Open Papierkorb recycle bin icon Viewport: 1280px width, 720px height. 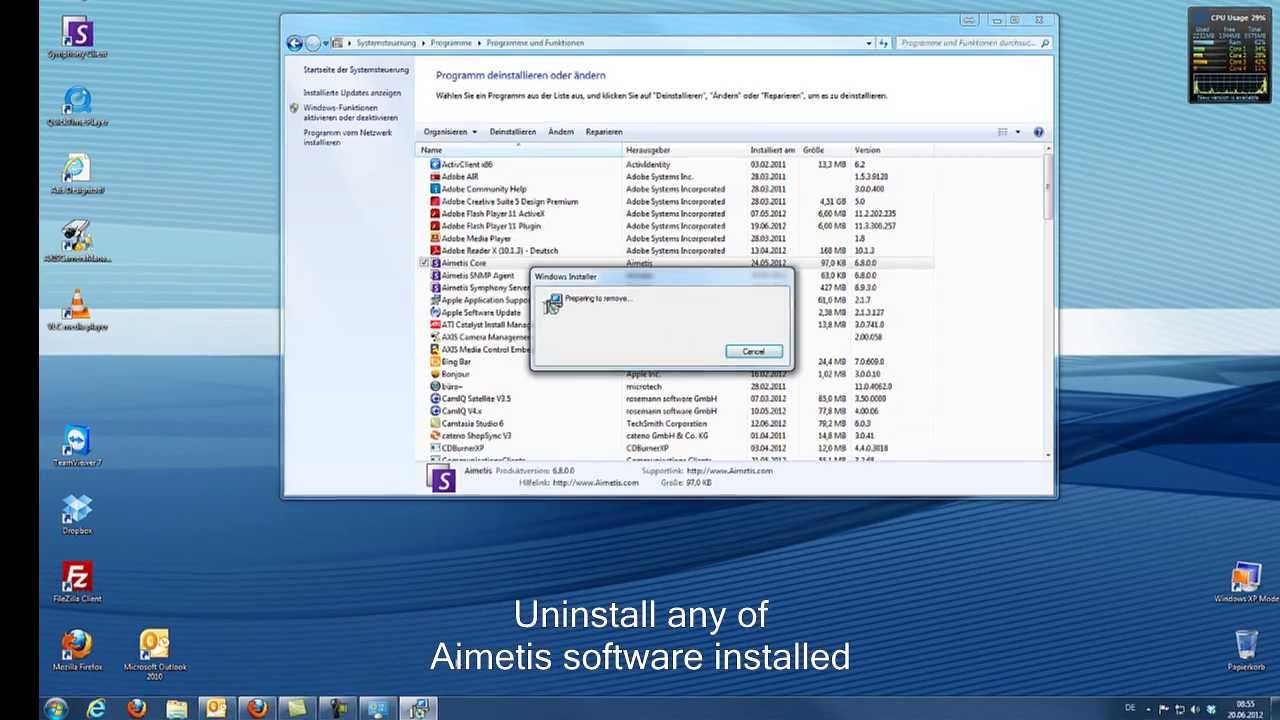[1246, 650]
